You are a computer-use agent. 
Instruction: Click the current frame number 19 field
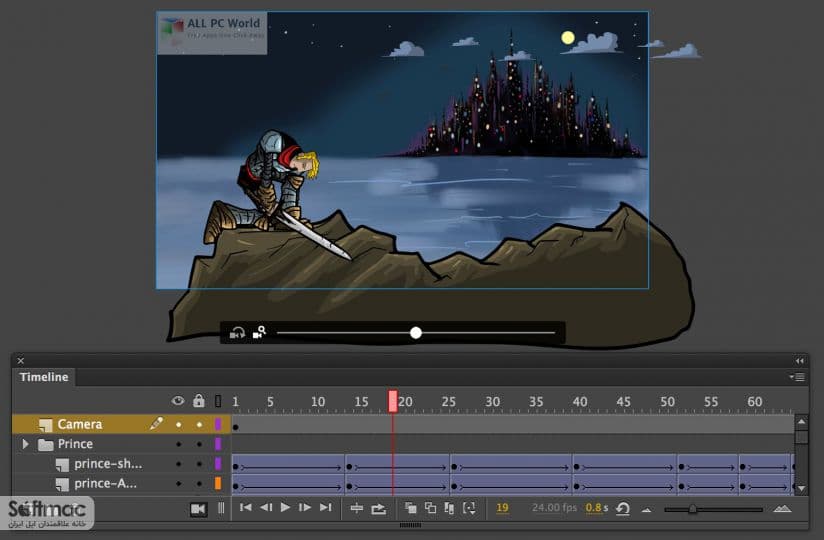click(502, 508)
